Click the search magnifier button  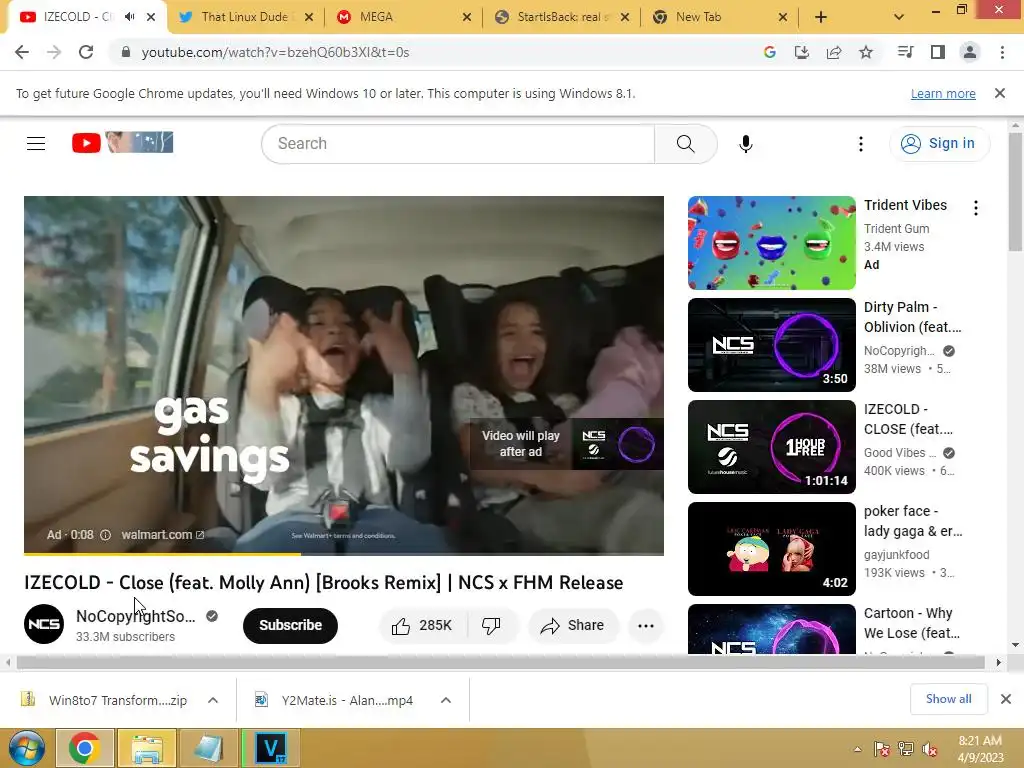pos(685,144)
